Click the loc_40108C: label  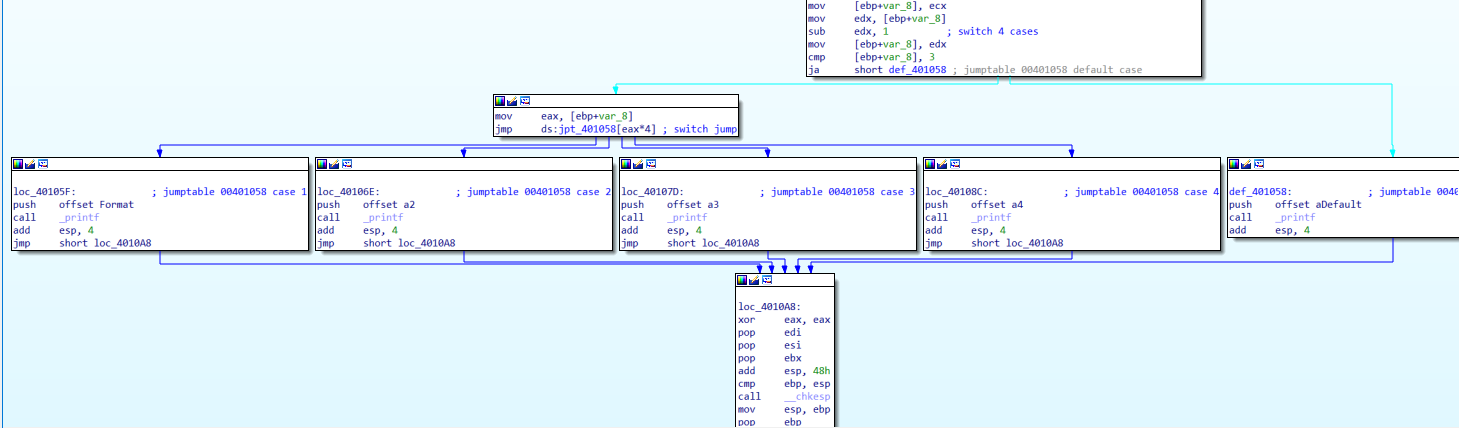(958, 192)
